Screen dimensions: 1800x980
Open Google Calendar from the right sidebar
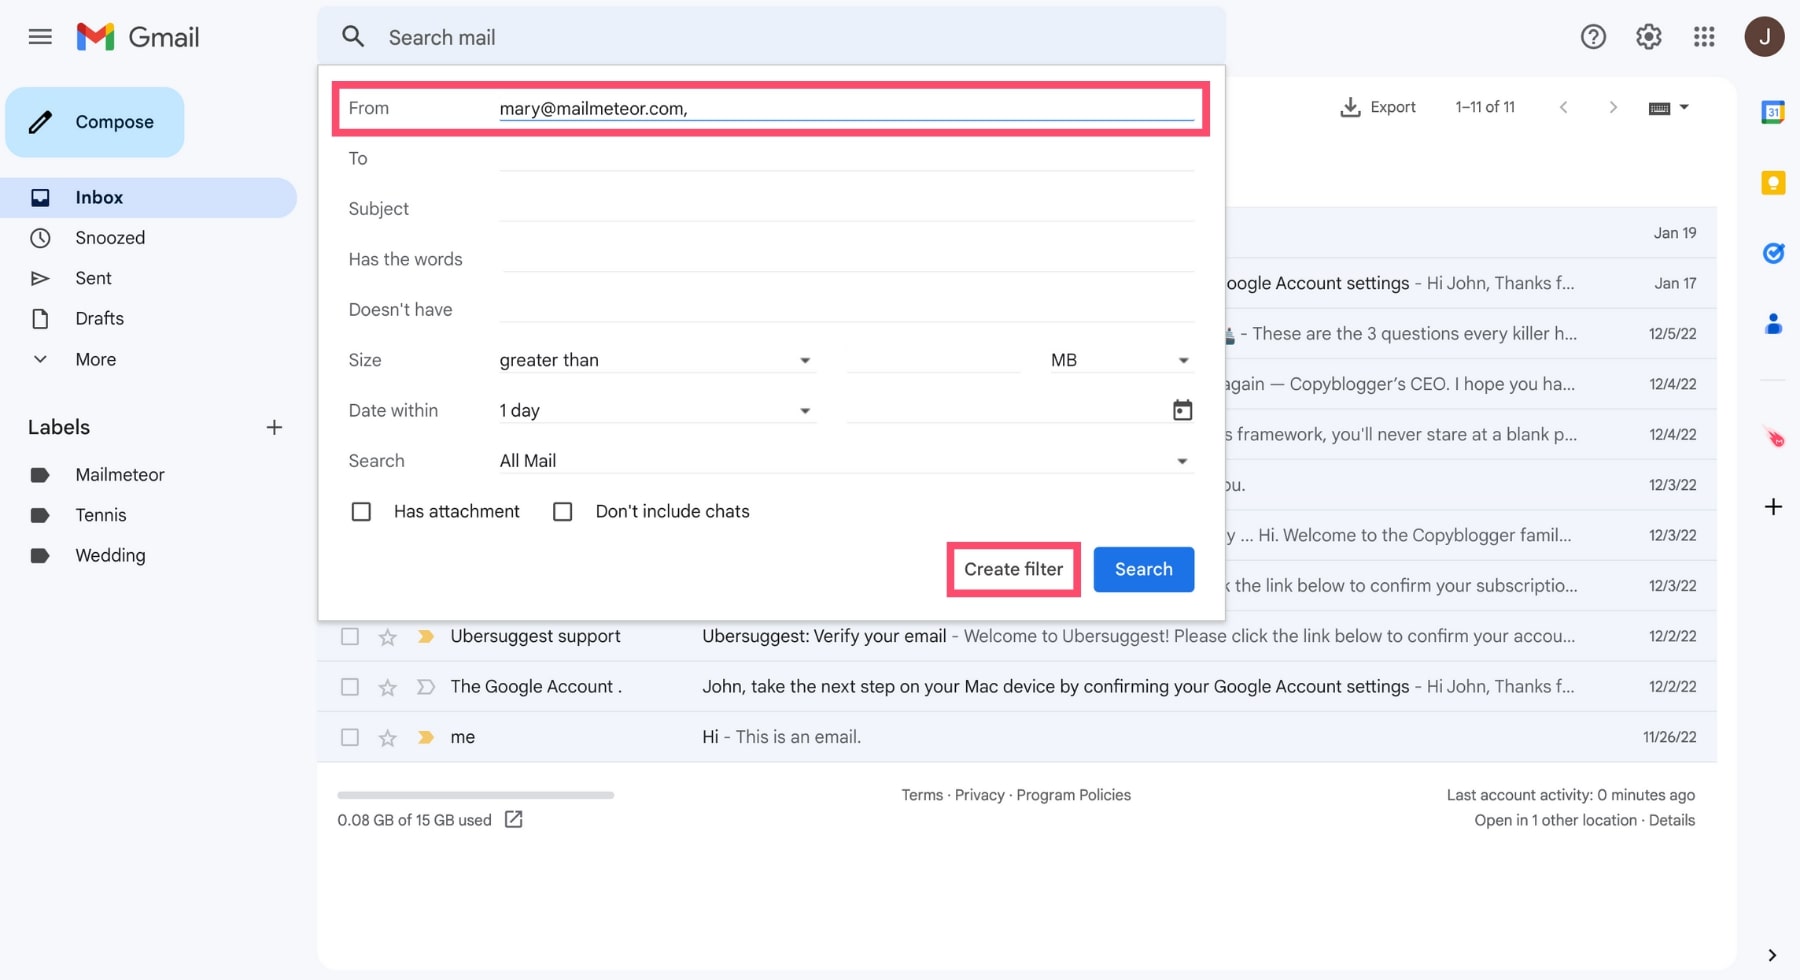coord(1774,111)
